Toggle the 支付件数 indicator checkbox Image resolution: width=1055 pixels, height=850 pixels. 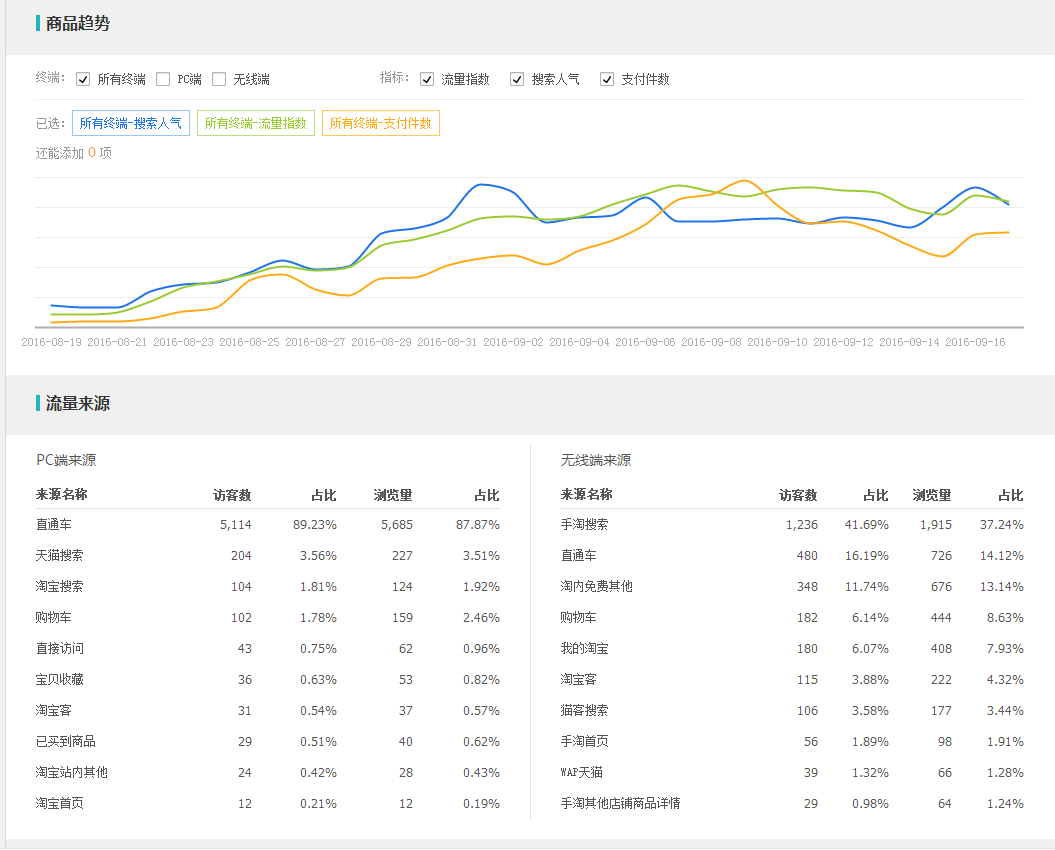click(x=607, y=79)
